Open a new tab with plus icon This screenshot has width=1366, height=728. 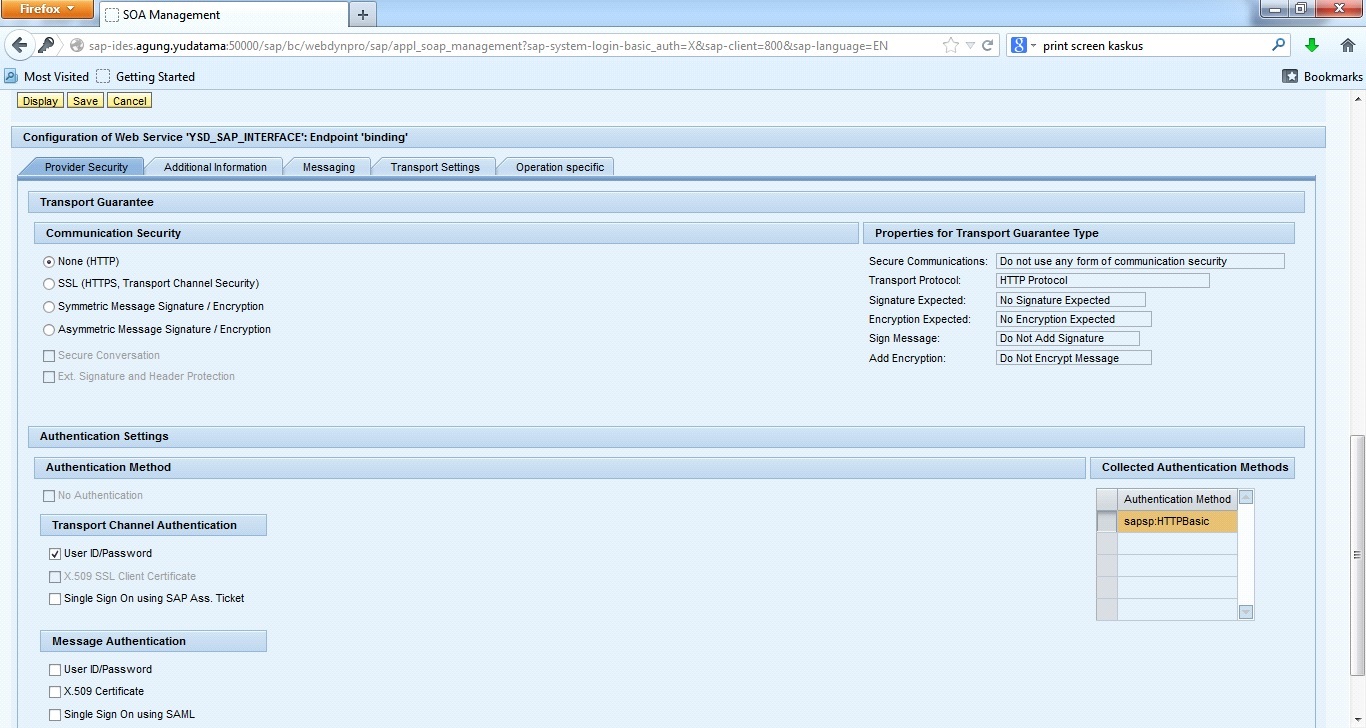(362, 15)
